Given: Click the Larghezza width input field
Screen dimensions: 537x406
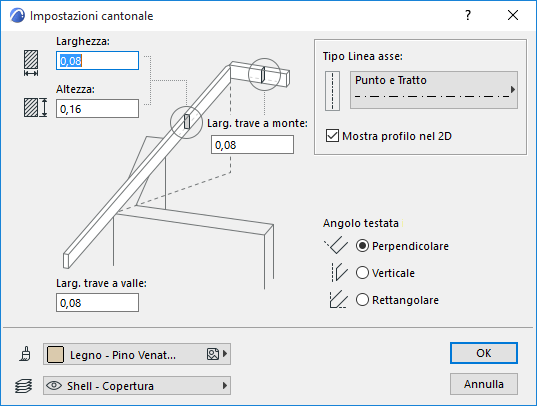Looking at the screenshot, I should point(97,61).
